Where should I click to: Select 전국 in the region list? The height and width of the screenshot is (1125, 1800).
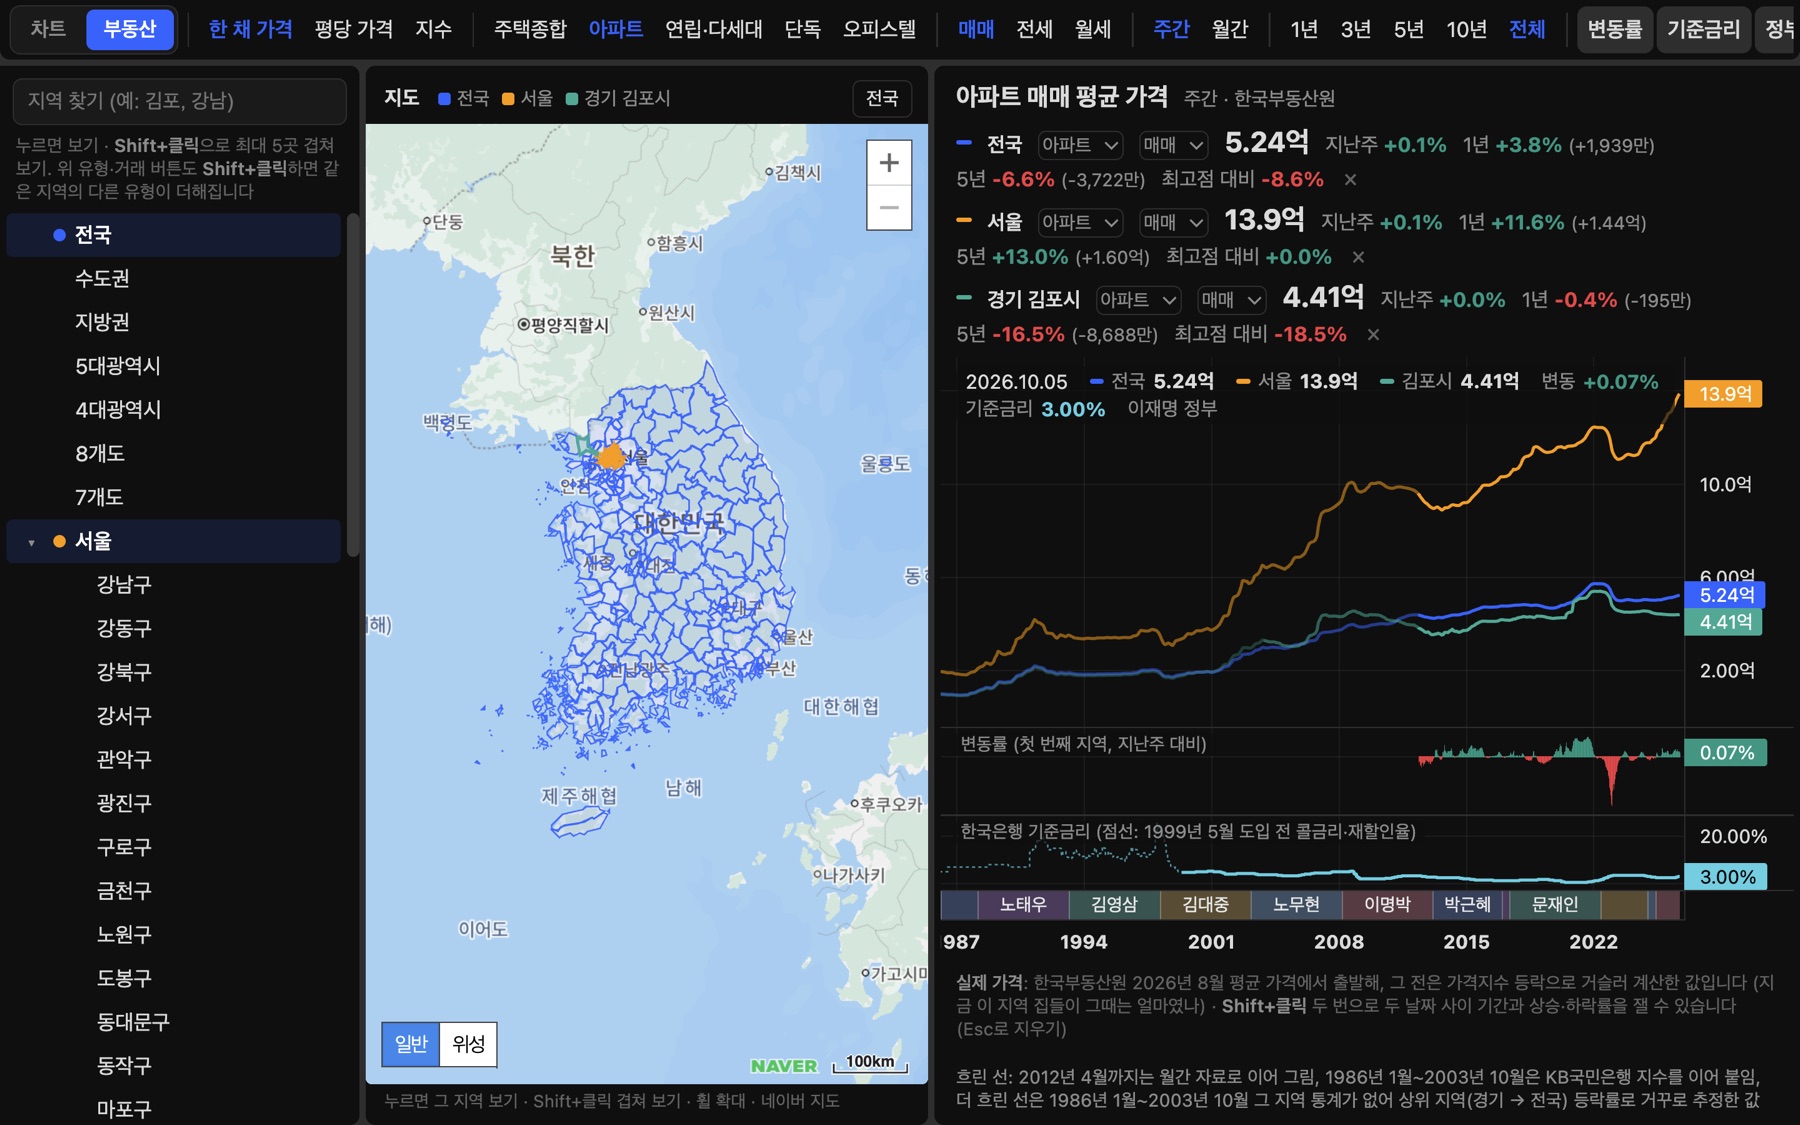pos(174,235)
